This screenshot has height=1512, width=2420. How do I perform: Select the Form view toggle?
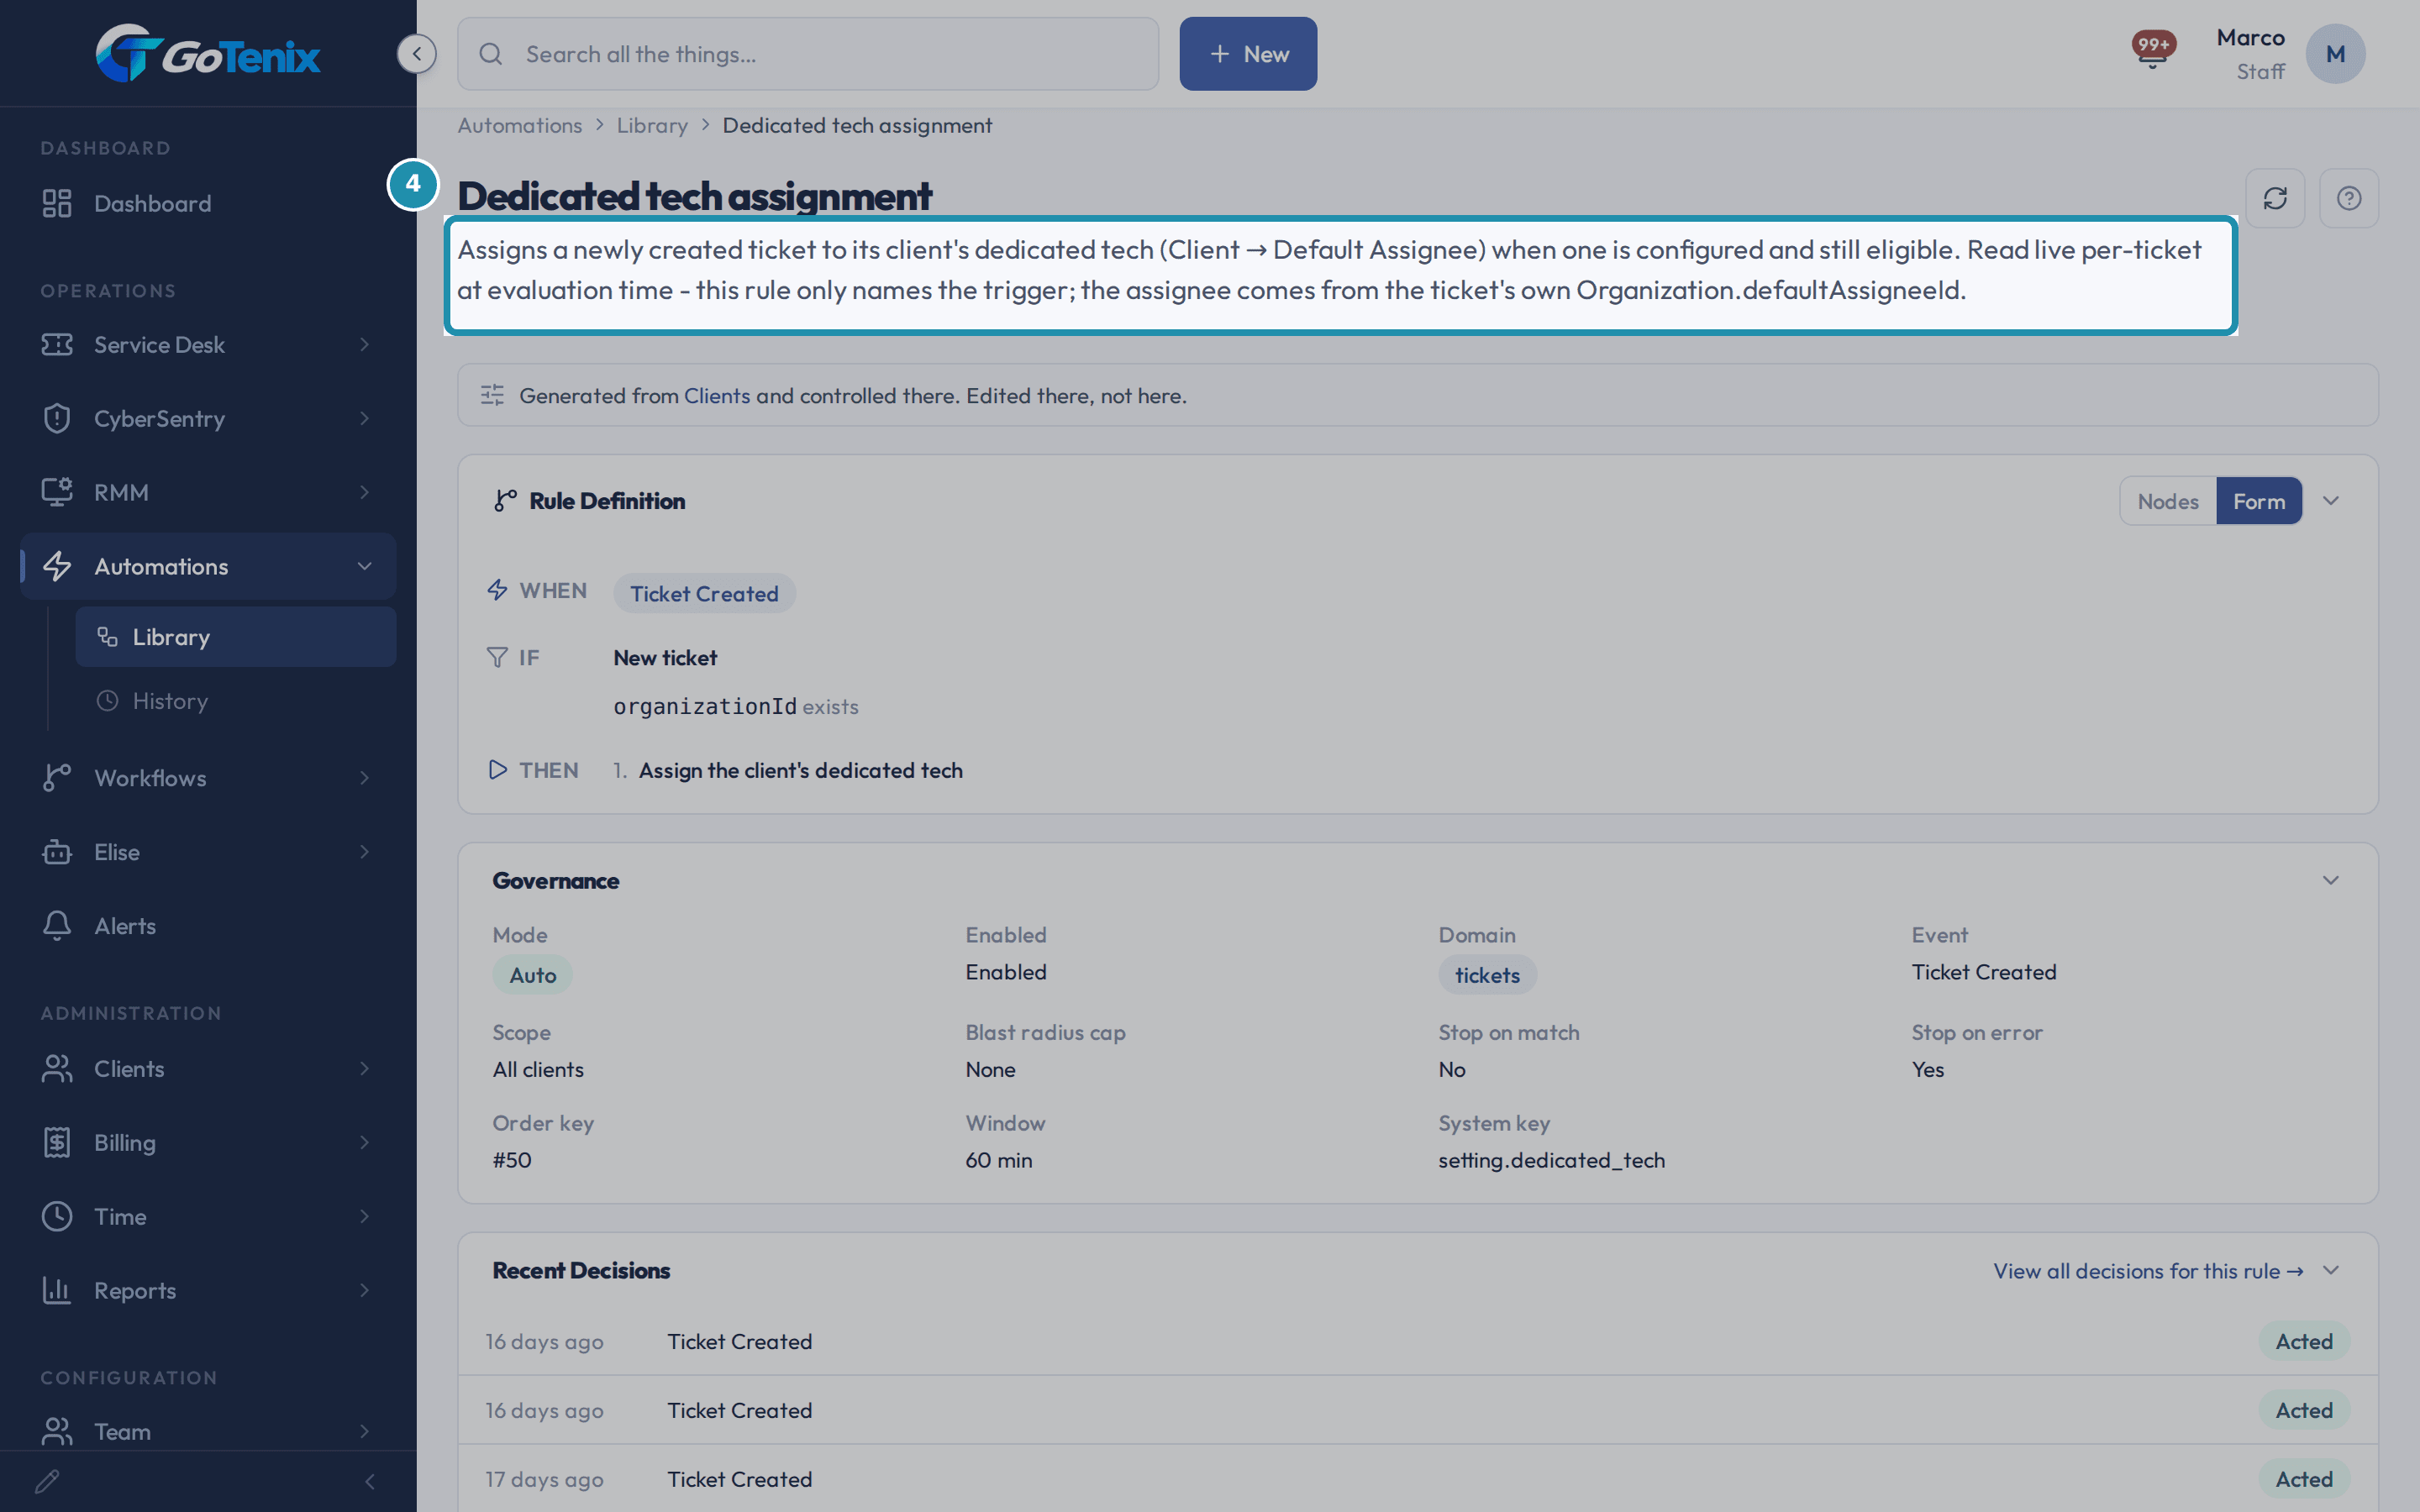pos(2259,501)
